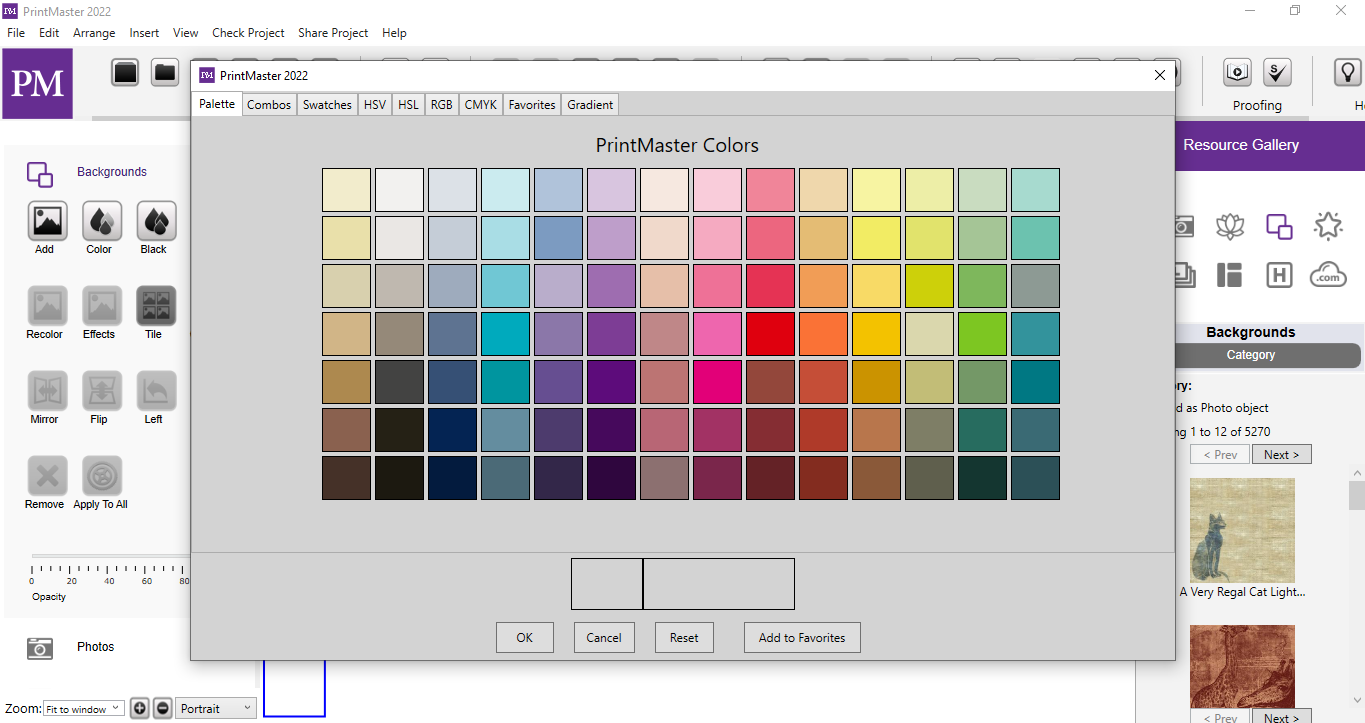
Task: Click the Opacity slider track
Action: pyautogui.click(x=110, y=556)
